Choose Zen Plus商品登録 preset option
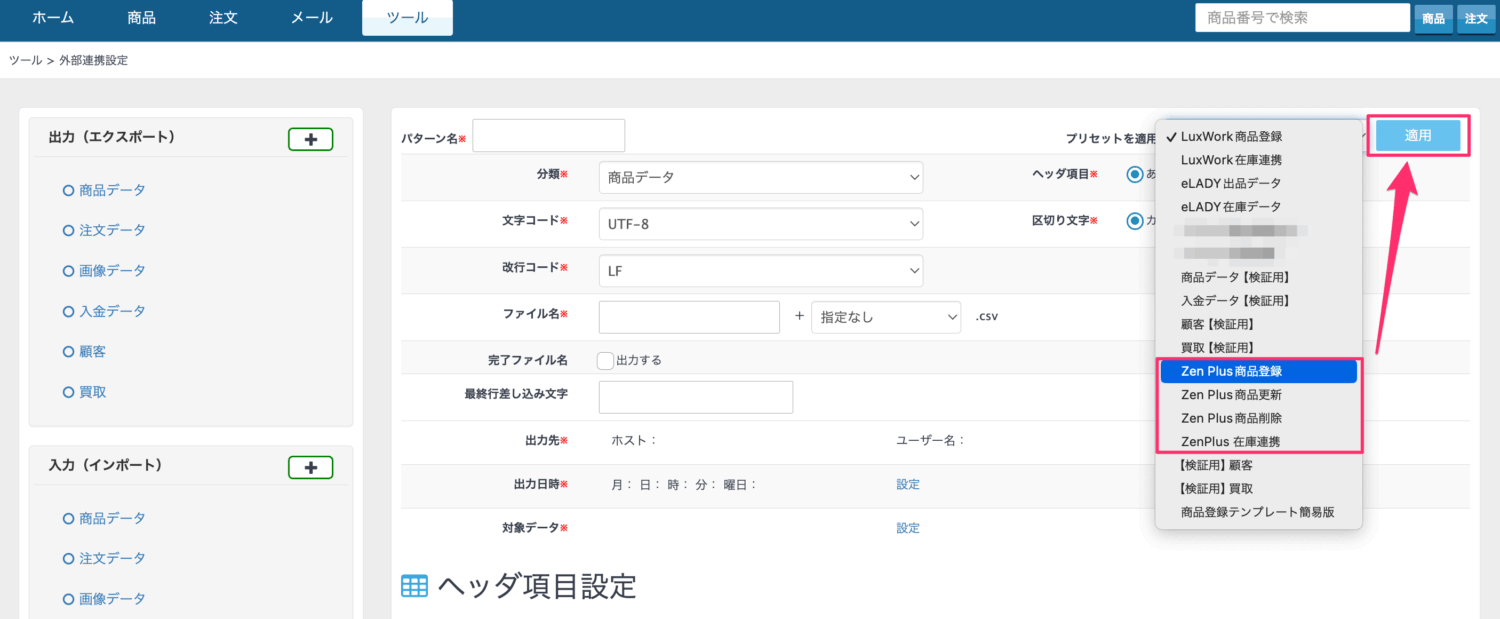 [1259, 371]
